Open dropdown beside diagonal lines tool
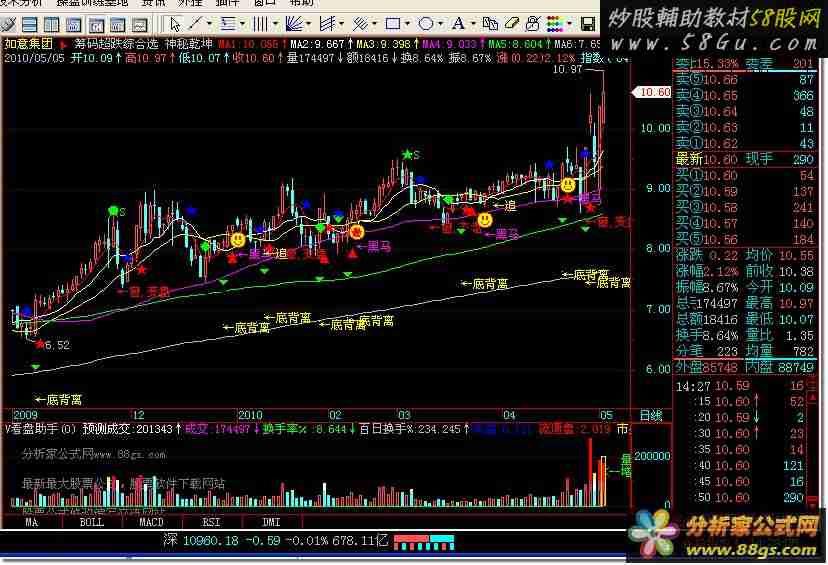 [374, 24]
